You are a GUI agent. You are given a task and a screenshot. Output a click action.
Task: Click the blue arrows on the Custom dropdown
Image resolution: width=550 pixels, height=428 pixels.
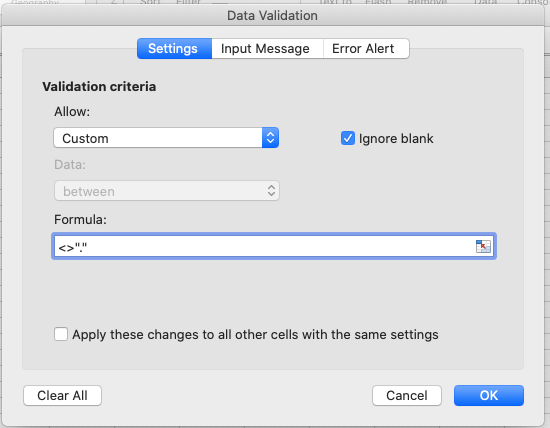[x=270, y=138]
